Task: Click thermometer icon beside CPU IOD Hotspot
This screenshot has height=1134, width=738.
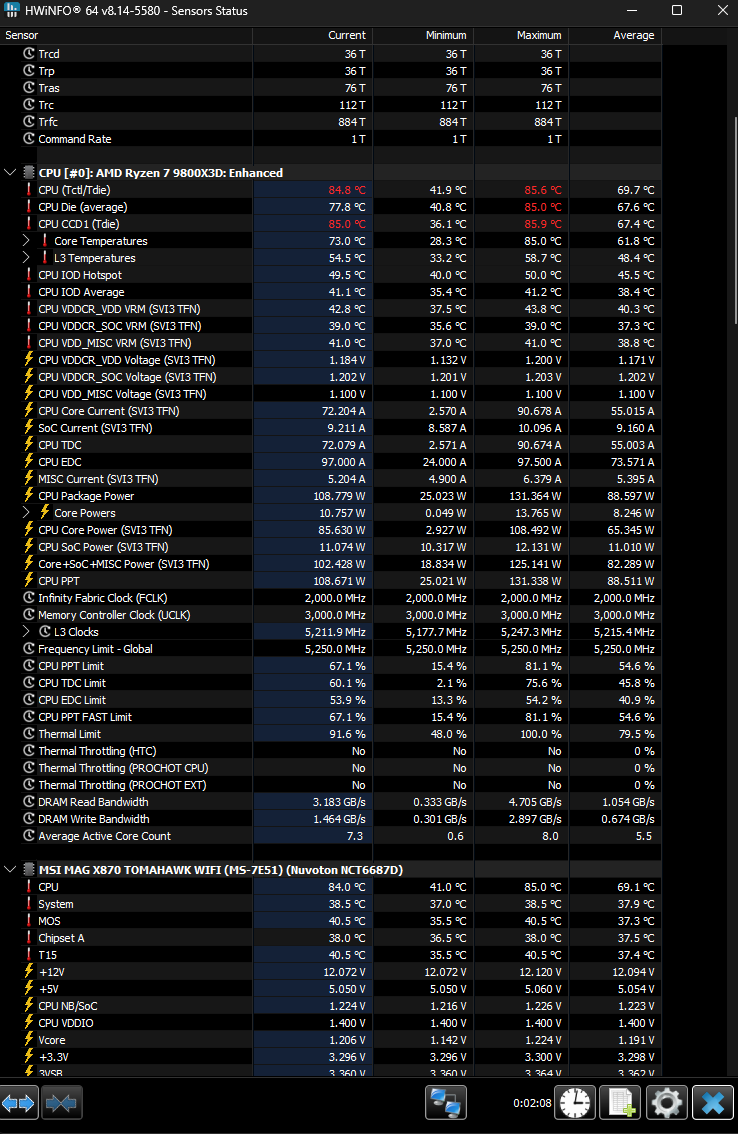Action: pos(29,275)
